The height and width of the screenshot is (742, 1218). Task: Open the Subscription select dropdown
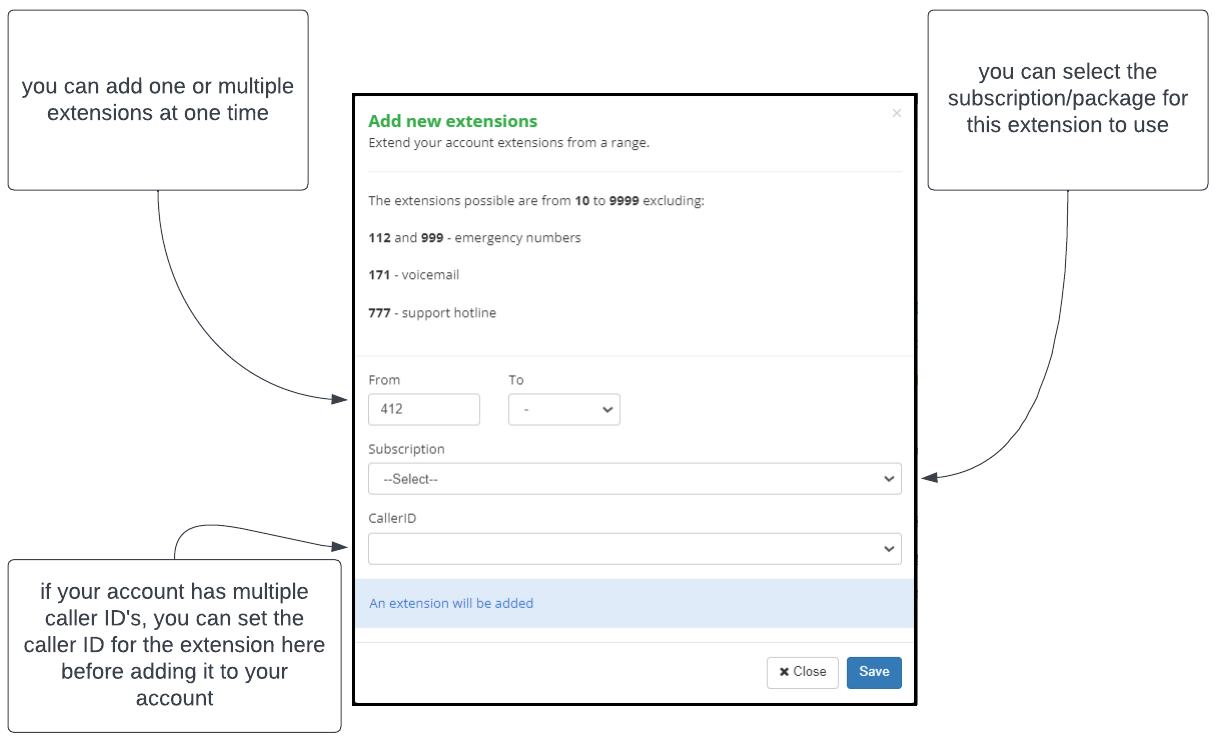click(x=635, y=479)
